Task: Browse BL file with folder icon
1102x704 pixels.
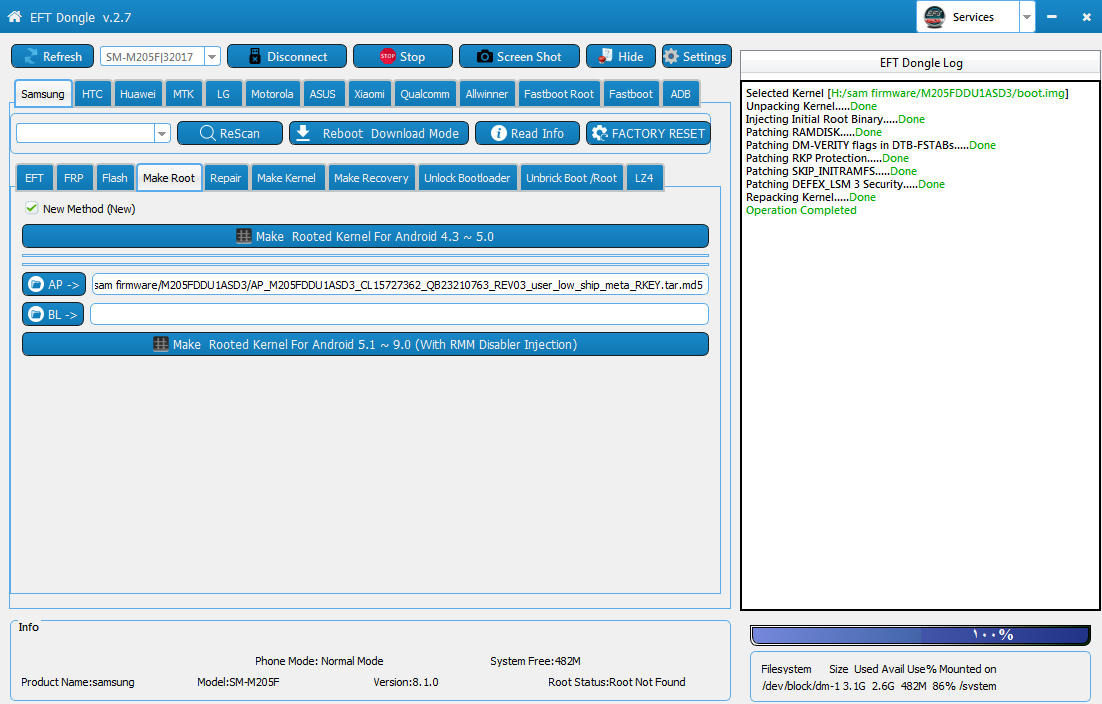Action: [x=37, y=314]
